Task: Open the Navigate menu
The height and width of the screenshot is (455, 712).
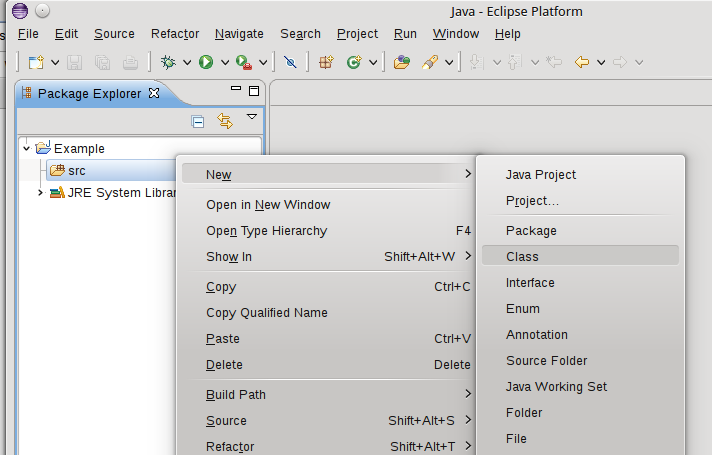Action: 239,34
